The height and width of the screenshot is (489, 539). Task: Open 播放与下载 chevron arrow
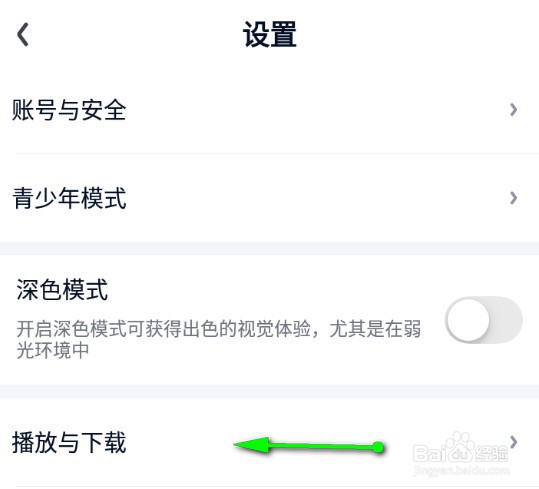click(513, 442)
